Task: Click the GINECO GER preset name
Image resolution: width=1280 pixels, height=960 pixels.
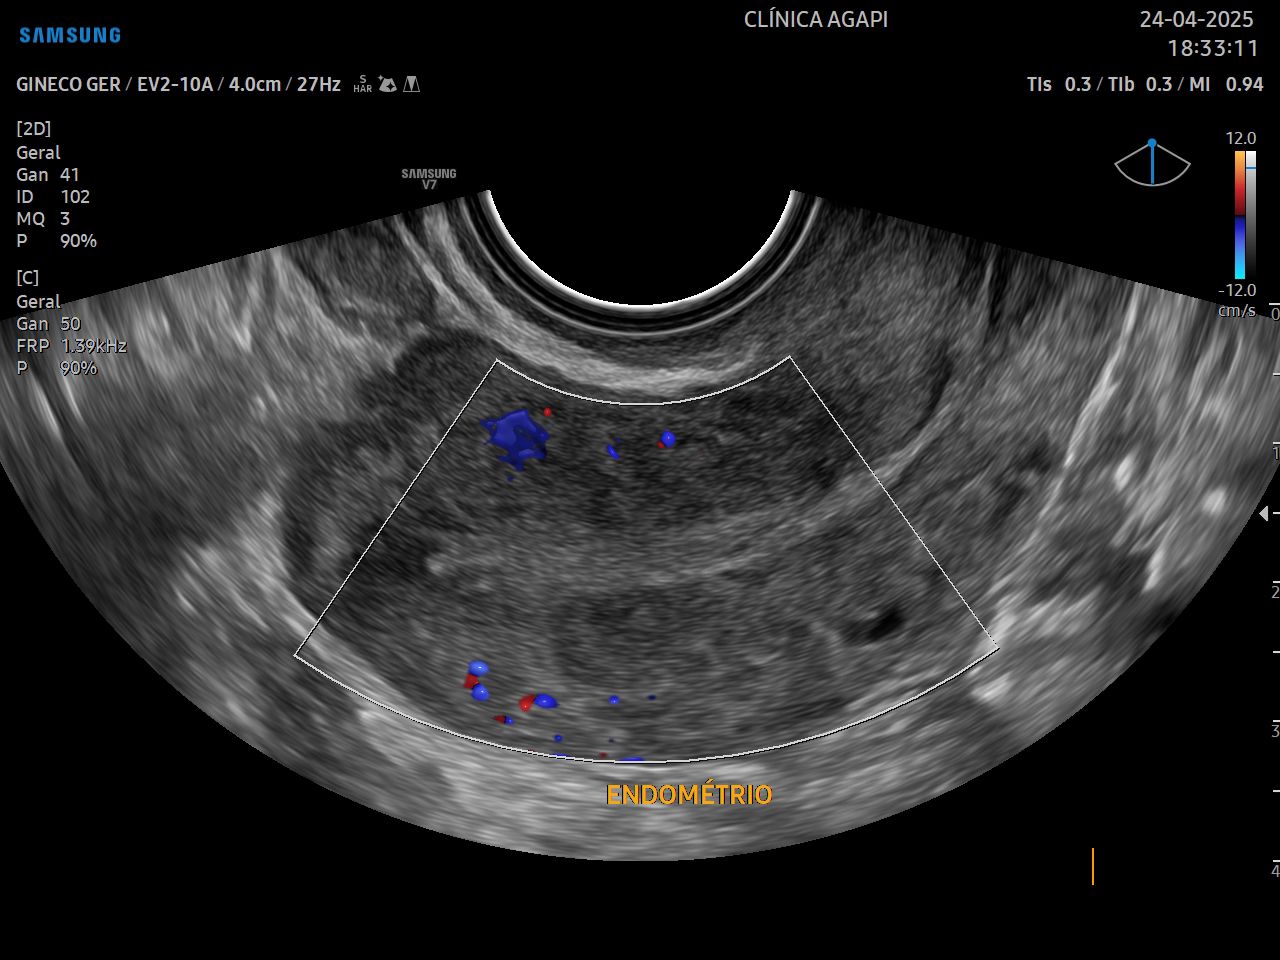Action: point(68,85)
